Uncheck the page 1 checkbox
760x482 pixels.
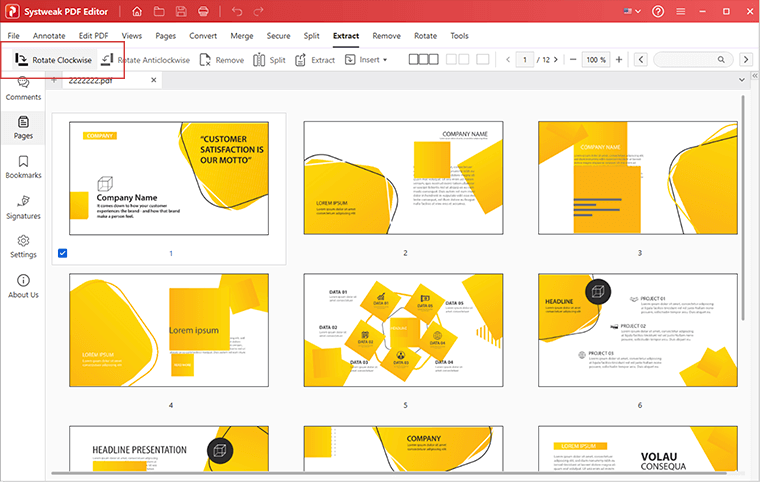pyautogui.click(x=63, y=253)
